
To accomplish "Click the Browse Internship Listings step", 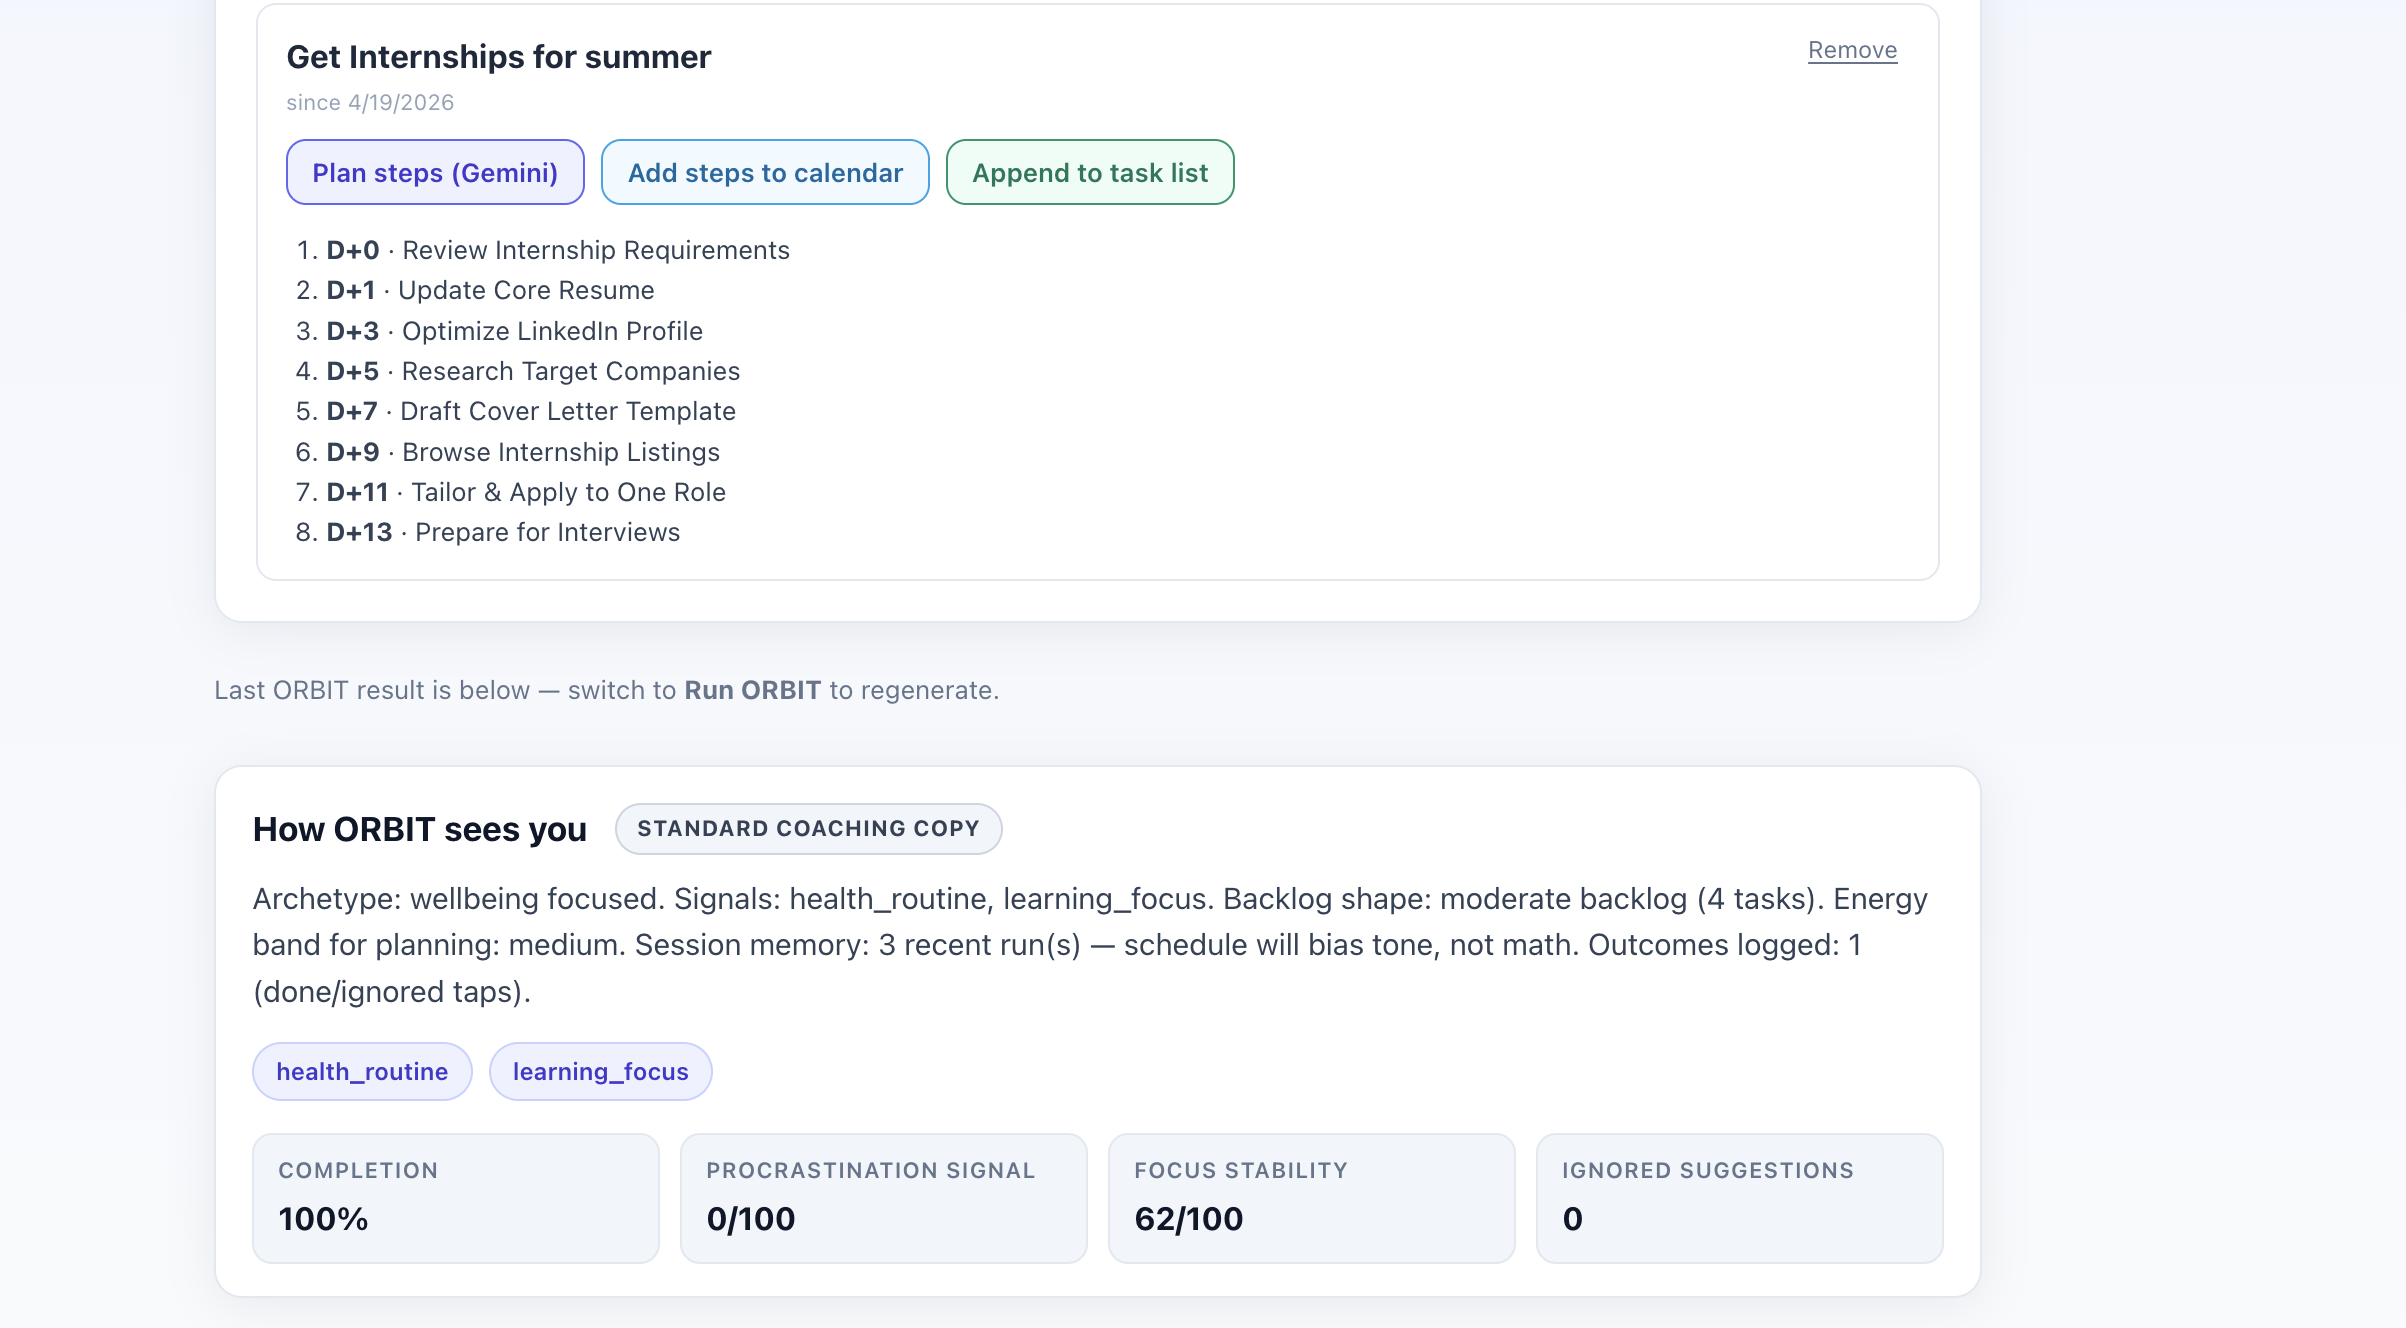I will [x=560, y=452].
